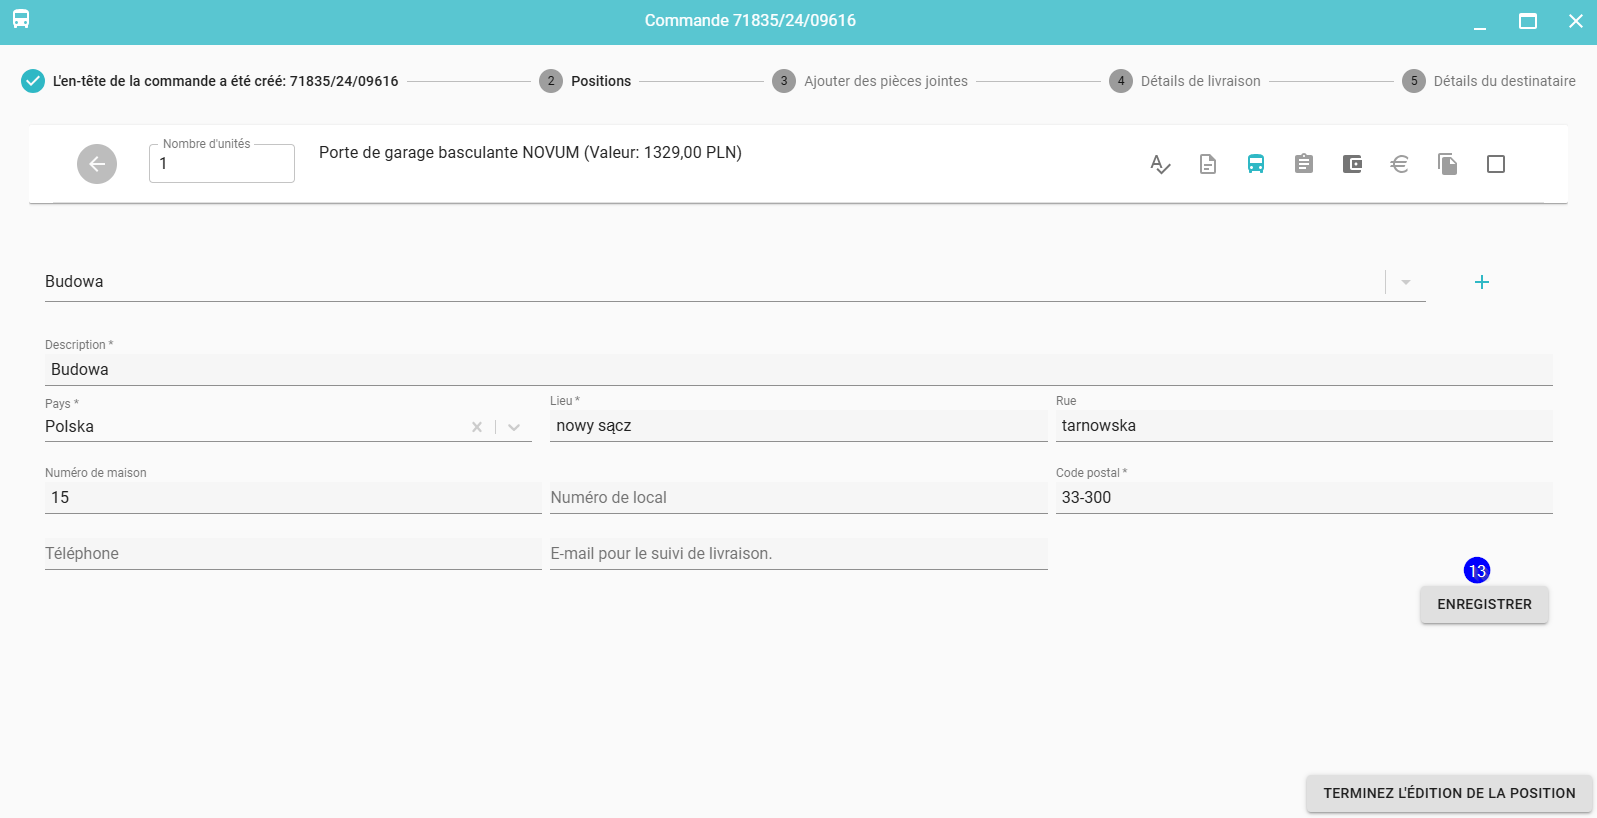Open the wallet payment icon
This screenshot has height=818, width=1597.
coord(1352,164)
